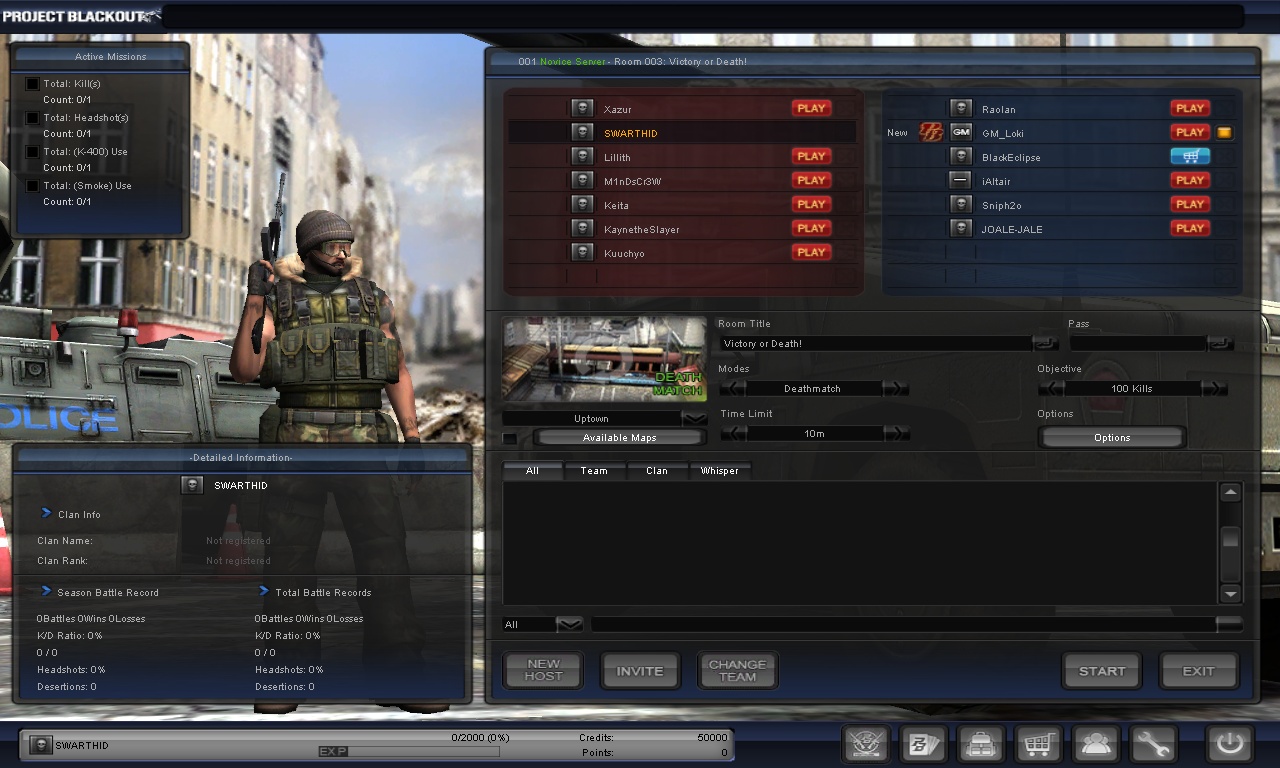
Task: Open the chat channel All dropdown
Action: [x=569, y=624]
